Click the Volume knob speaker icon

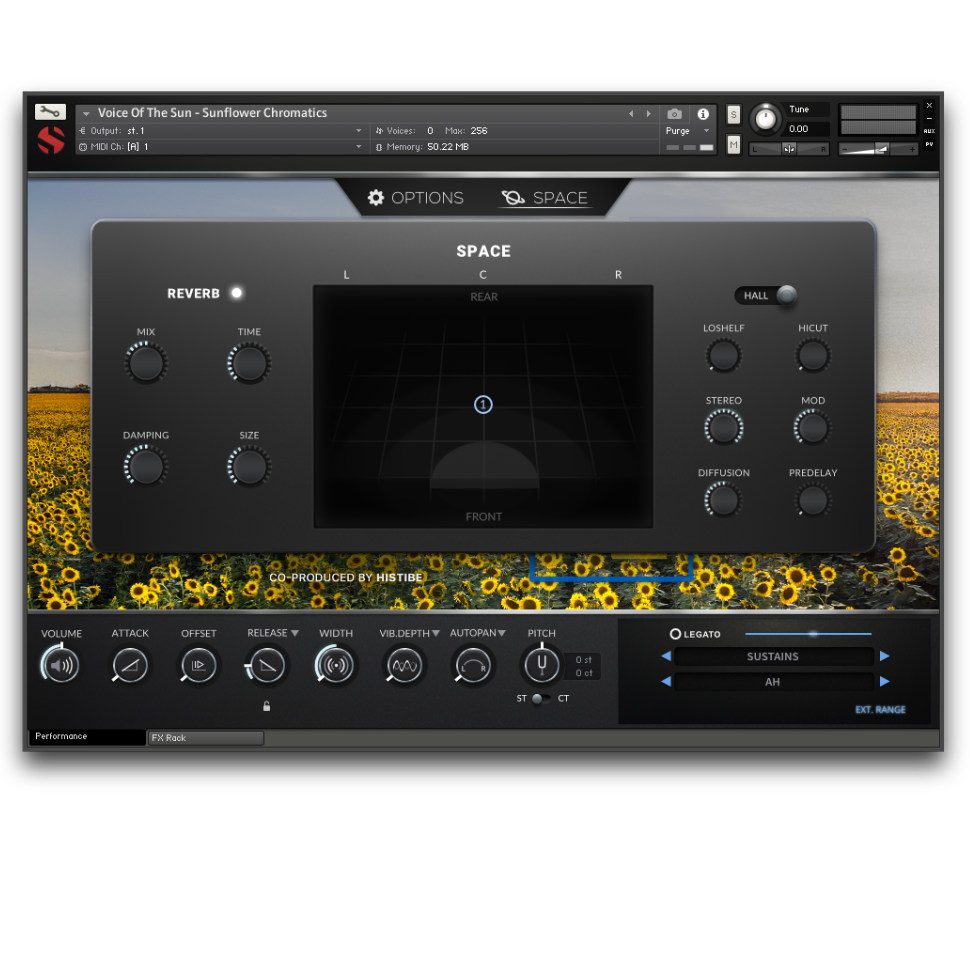(61, 666)
